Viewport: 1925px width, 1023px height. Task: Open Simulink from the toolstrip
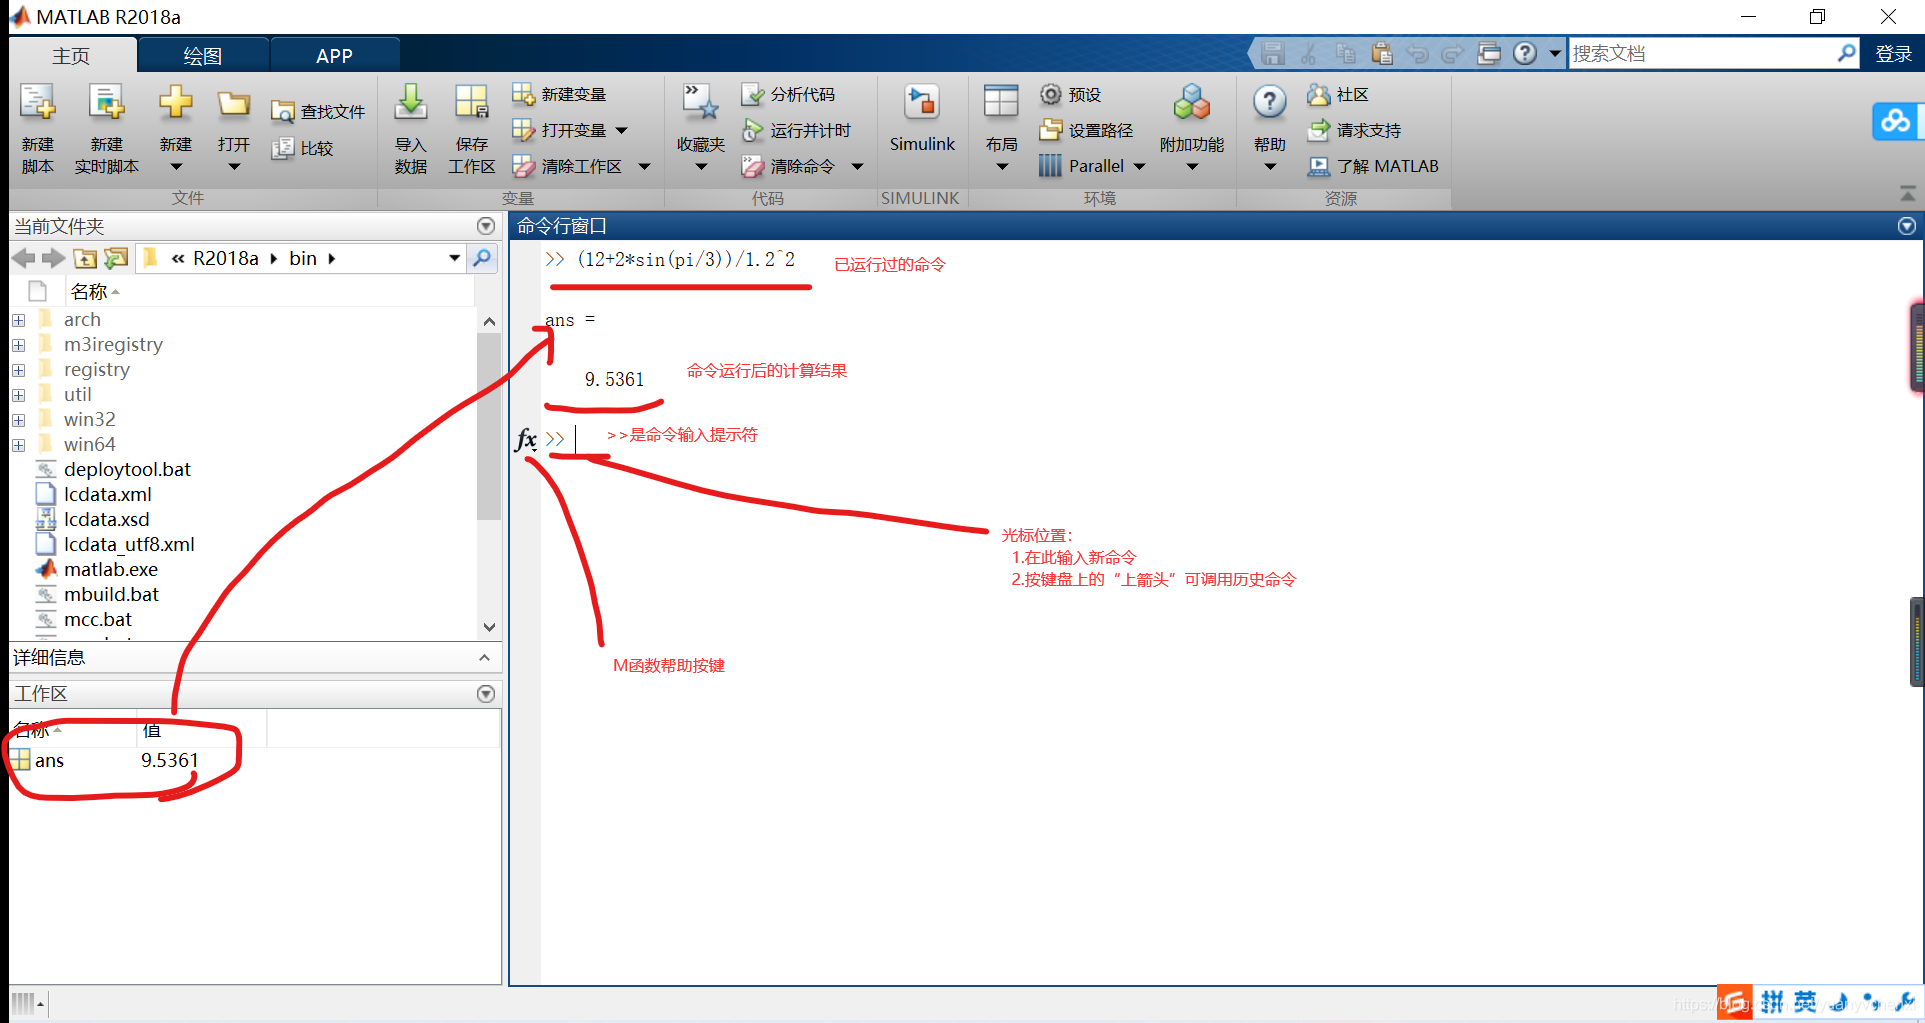(x=922, y=118)
